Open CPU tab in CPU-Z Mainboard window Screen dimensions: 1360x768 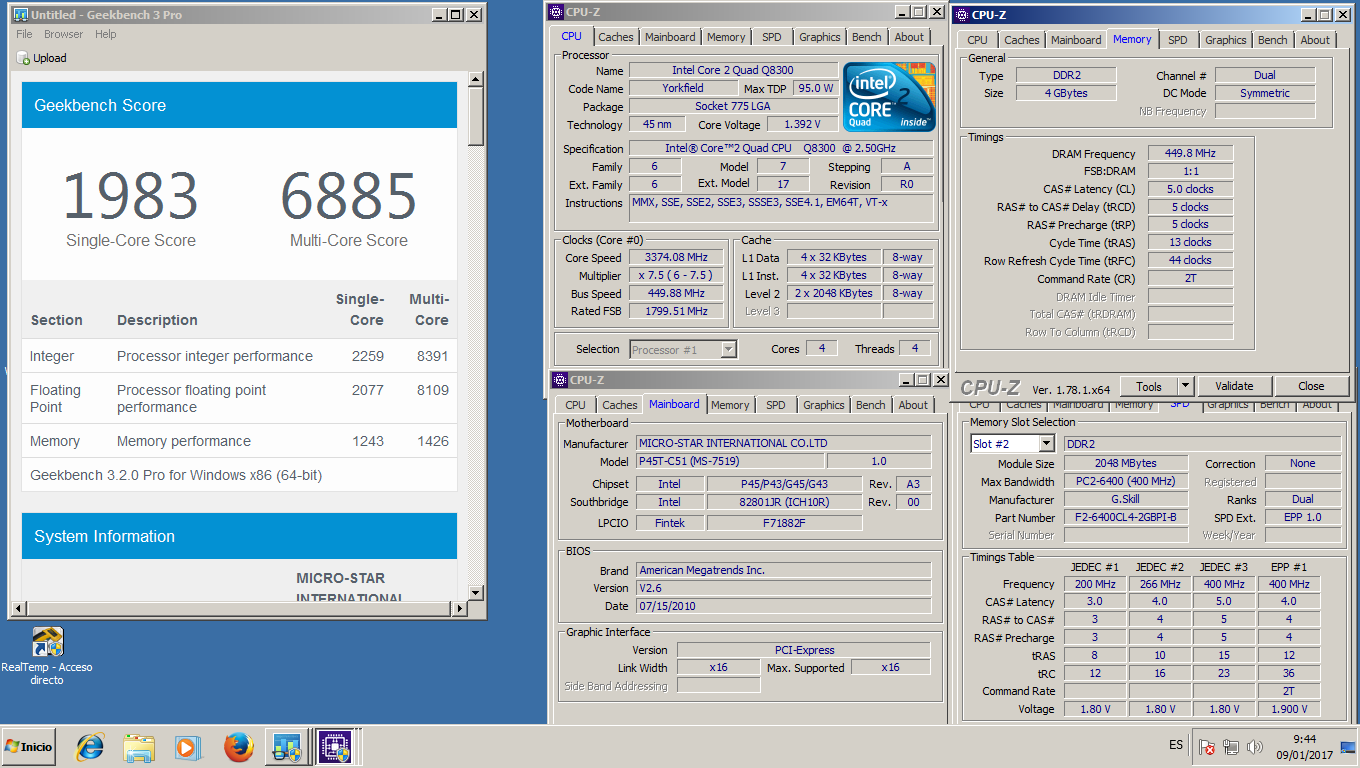click(576, 405)
